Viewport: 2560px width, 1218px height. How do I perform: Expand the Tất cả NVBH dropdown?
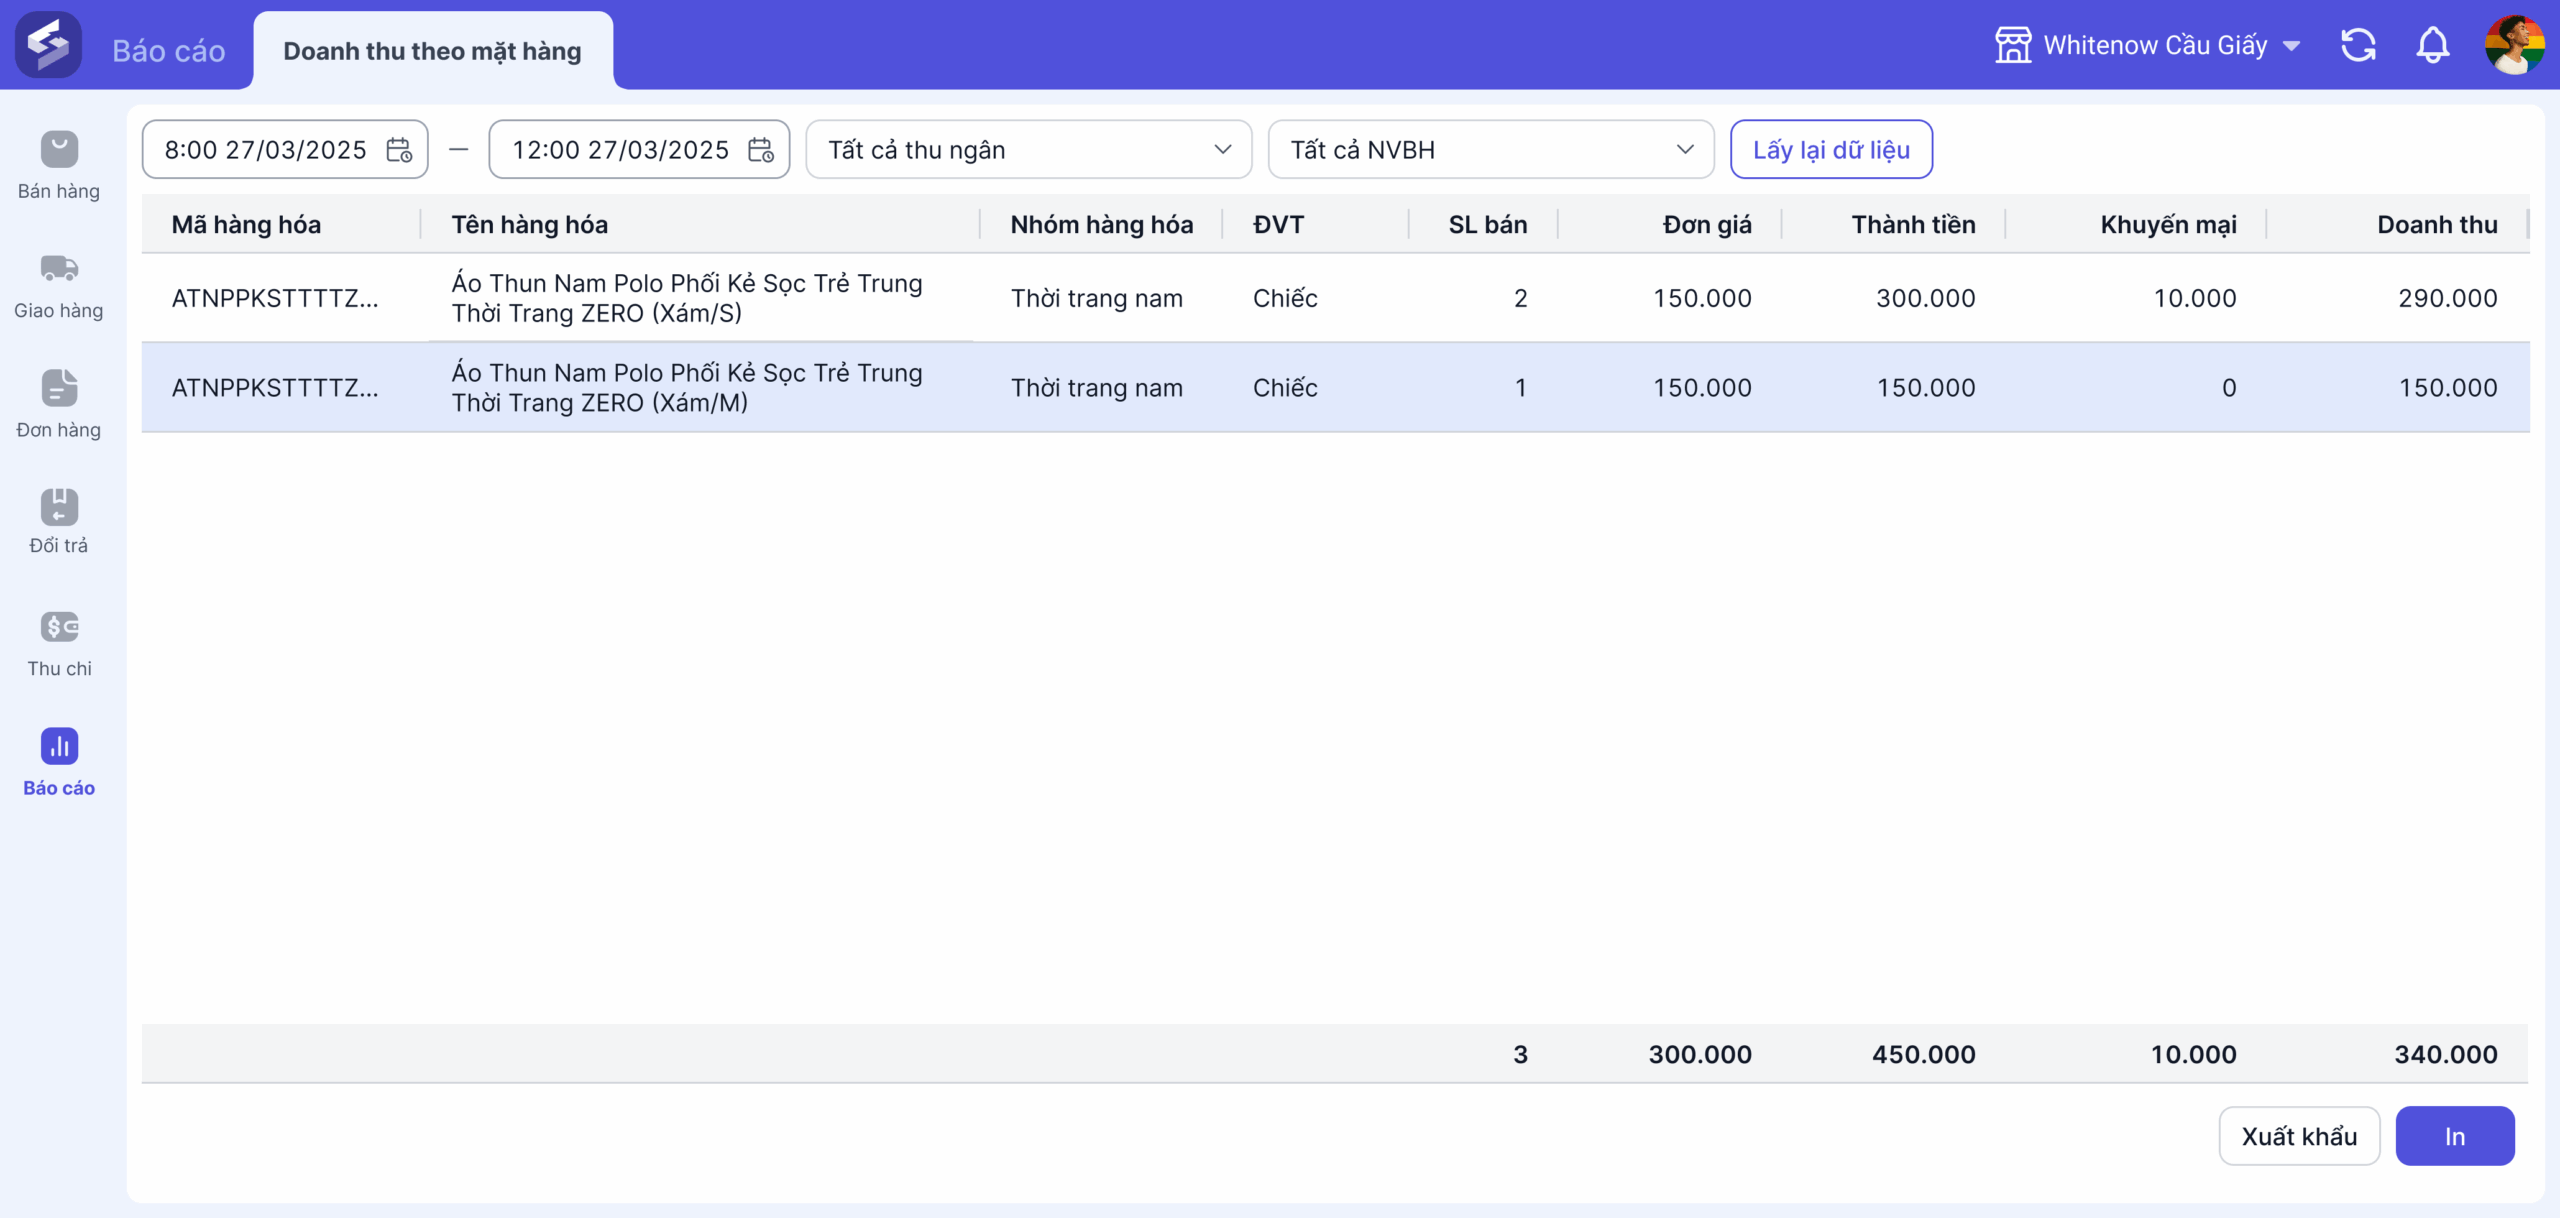point(1491,150)
